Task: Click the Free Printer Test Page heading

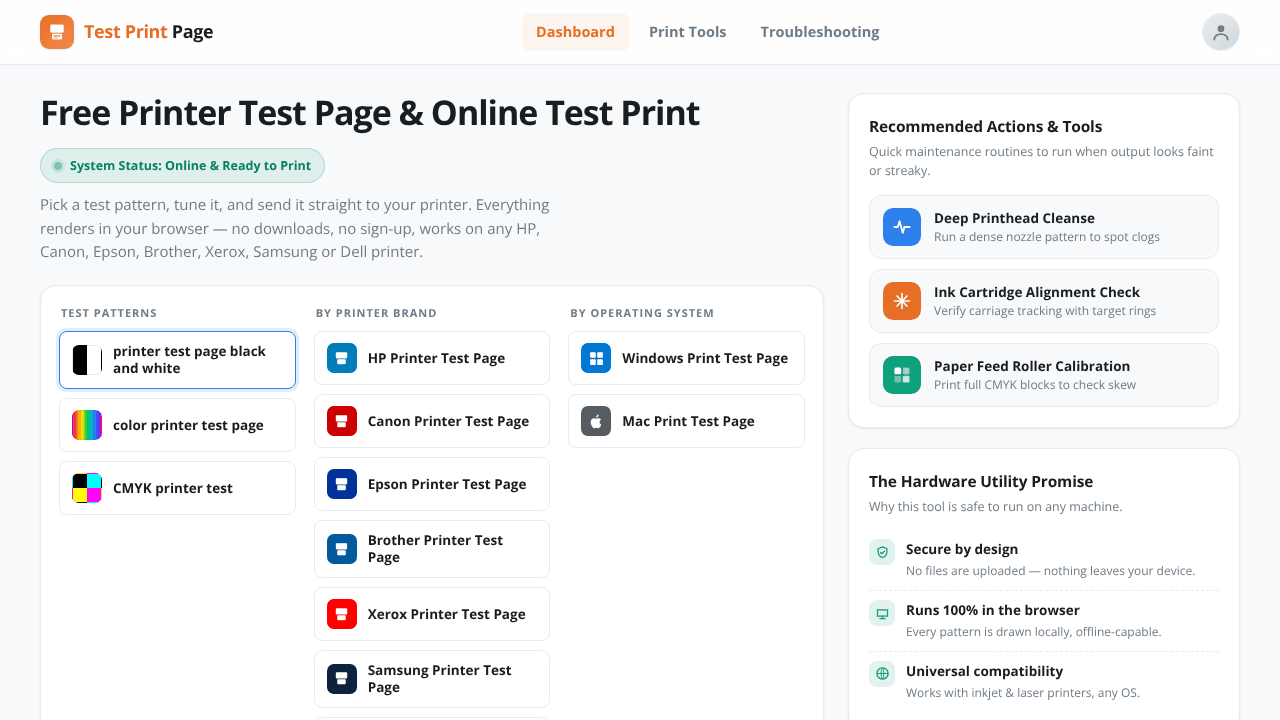Action: coord(370,113)
